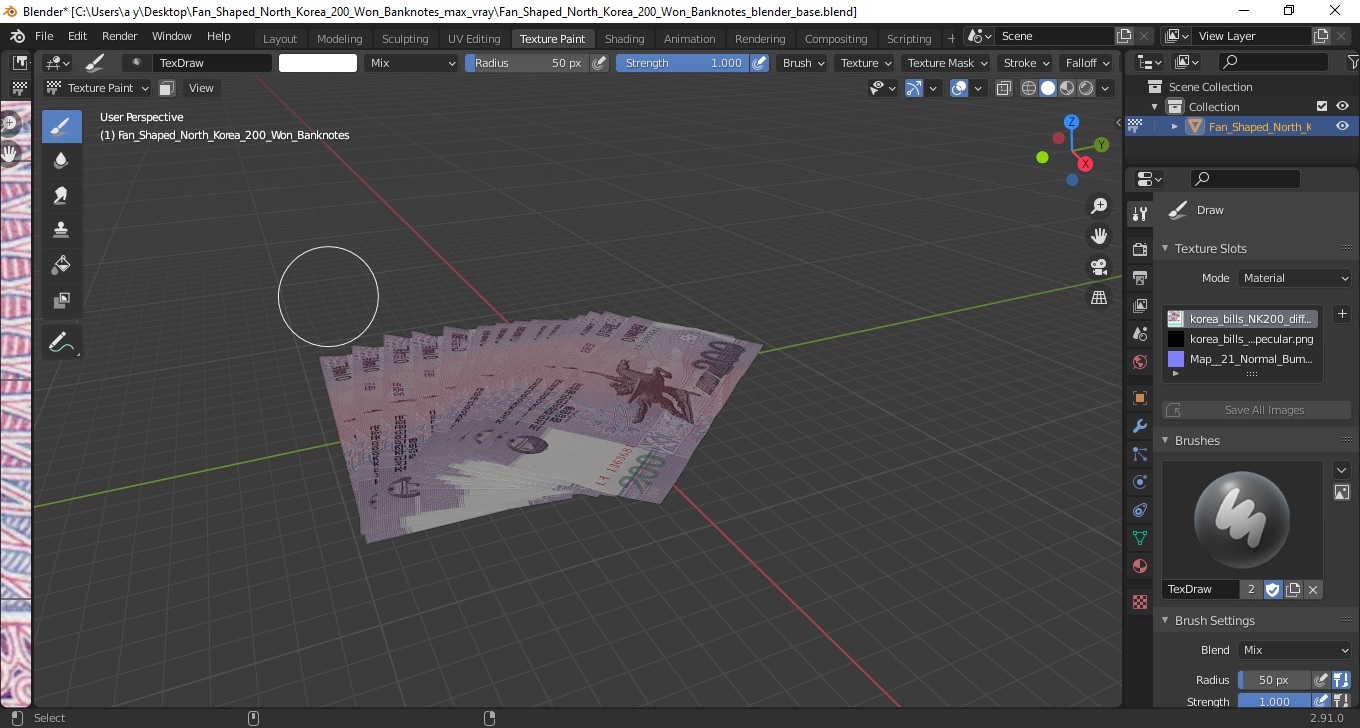This screenshot has height=728, width=1360.
Task: Expand the Fan_Shaped_North_K object tree
Action: coord(1175,126)
